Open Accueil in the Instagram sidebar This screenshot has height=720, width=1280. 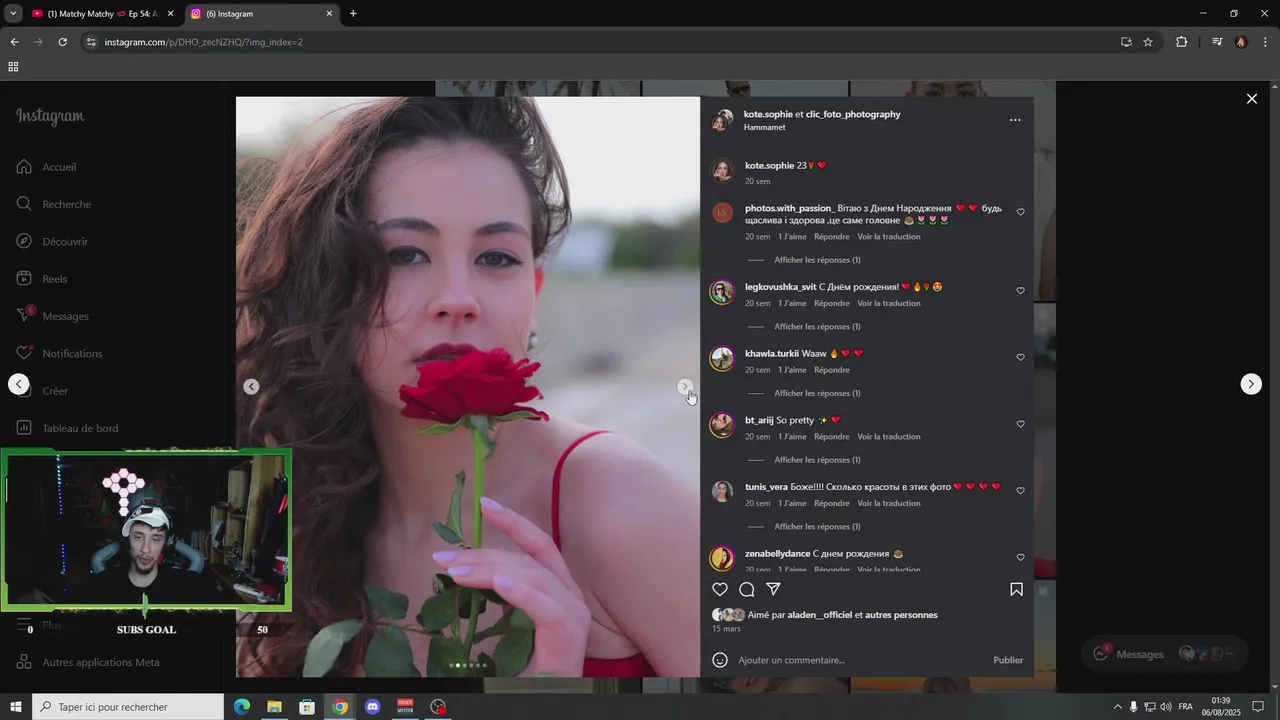click(x=47, y=167)
